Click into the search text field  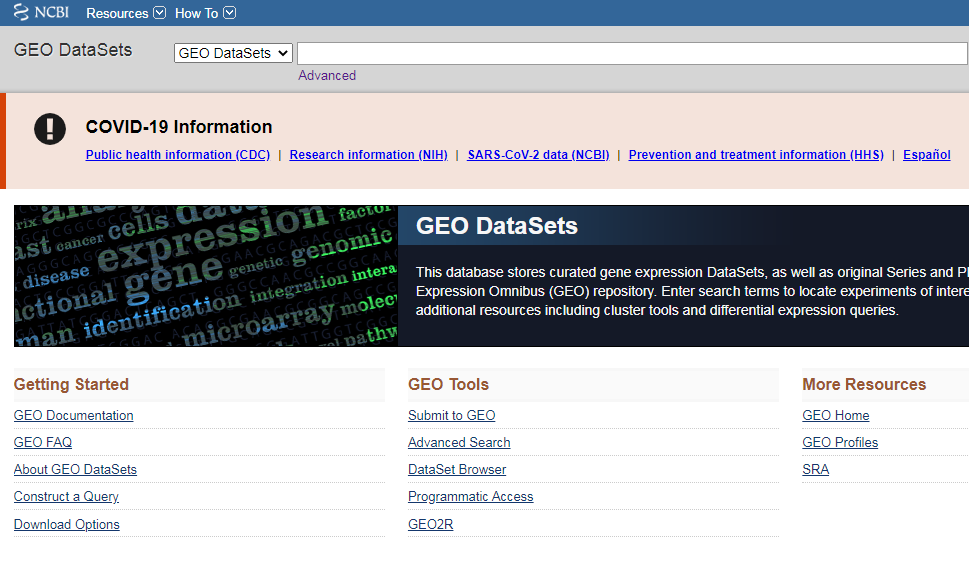(630, 53)
